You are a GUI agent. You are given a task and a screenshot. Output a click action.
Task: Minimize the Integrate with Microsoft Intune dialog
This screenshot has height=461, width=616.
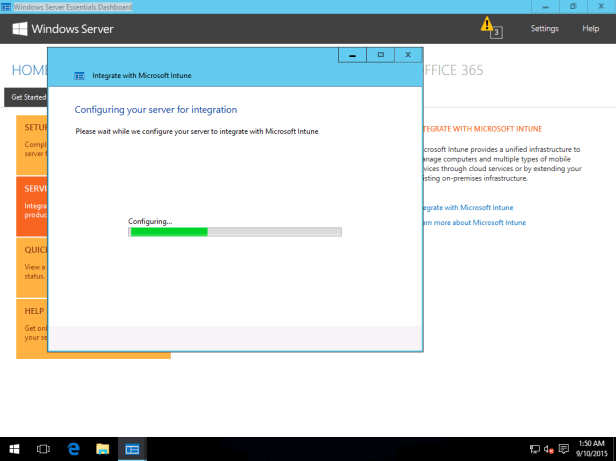pos(353,54)
